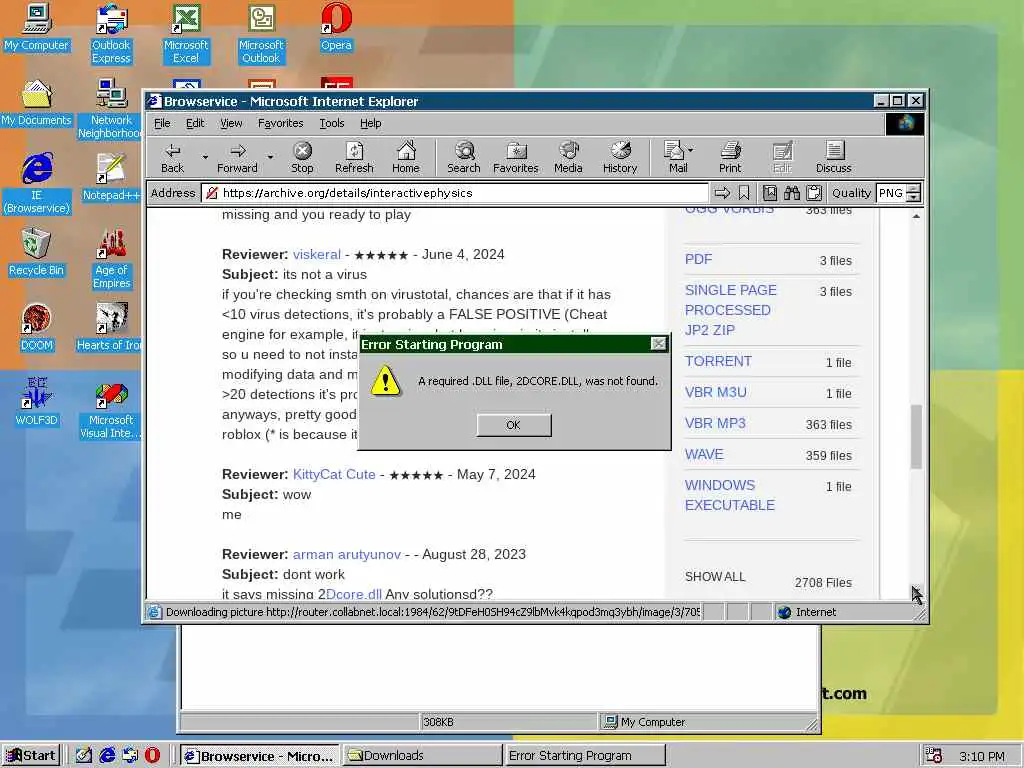Open the Media toolbar button
Viewport: 1024px width, 768px height.
pos(568,157)
